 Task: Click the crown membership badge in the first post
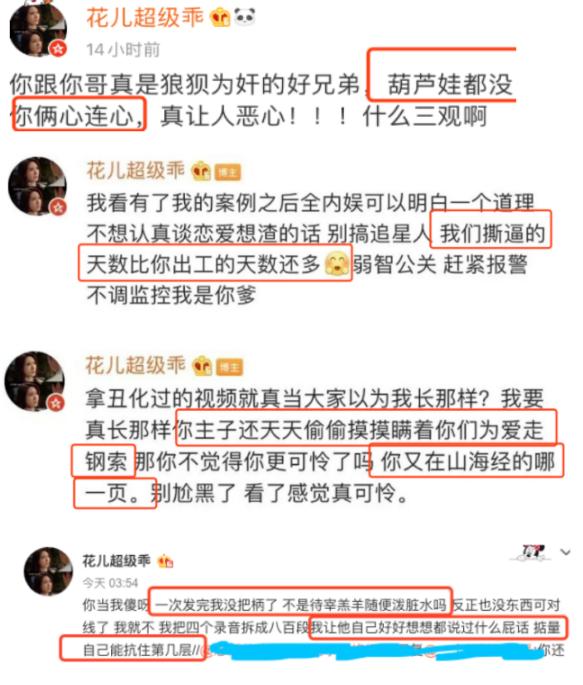pos(220,17)
